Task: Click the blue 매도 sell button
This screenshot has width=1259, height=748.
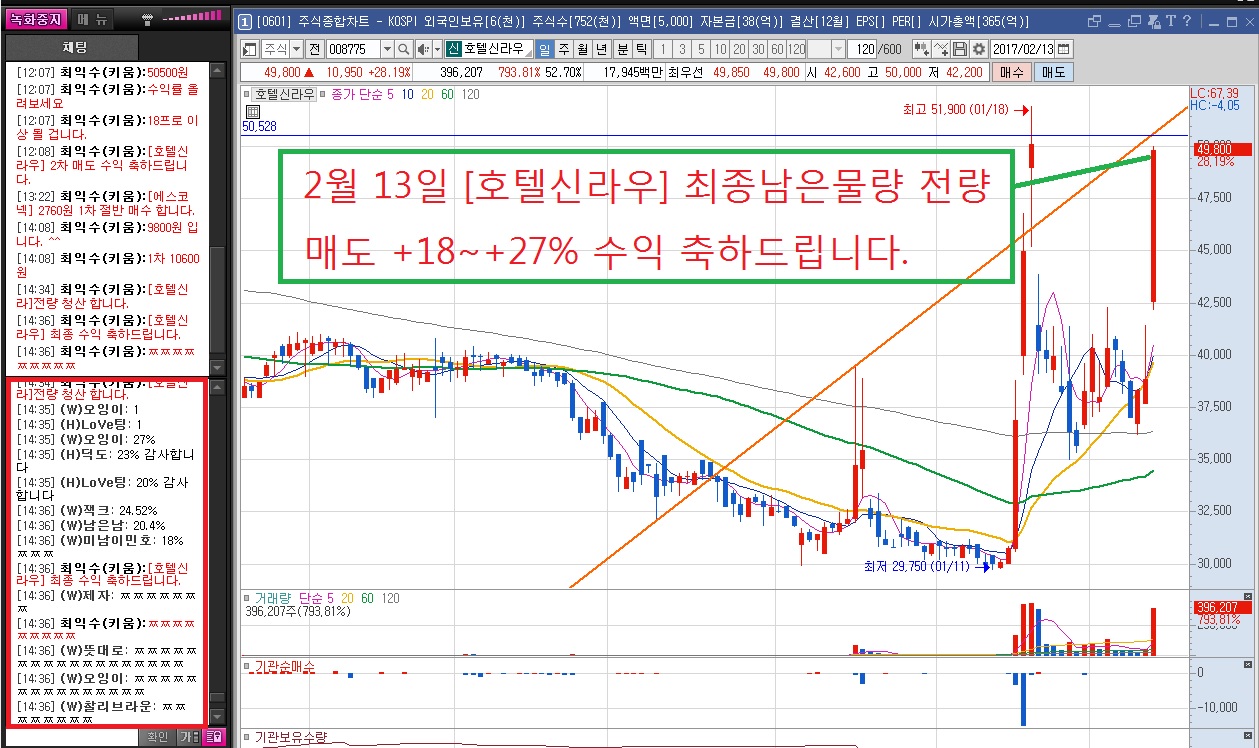Action: (1054, 72)
